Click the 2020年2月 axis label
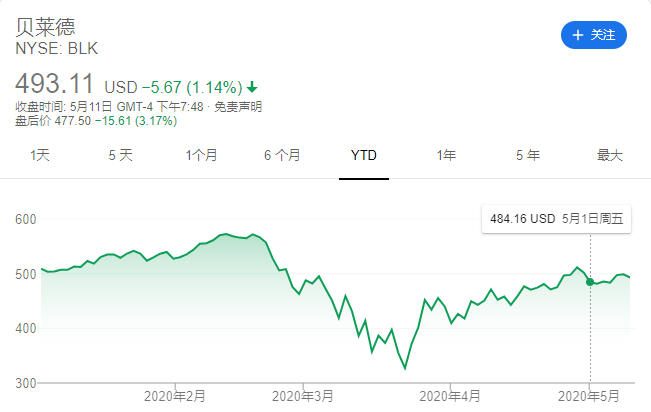This screenshot has height=412, width=651. coord(174,396)
